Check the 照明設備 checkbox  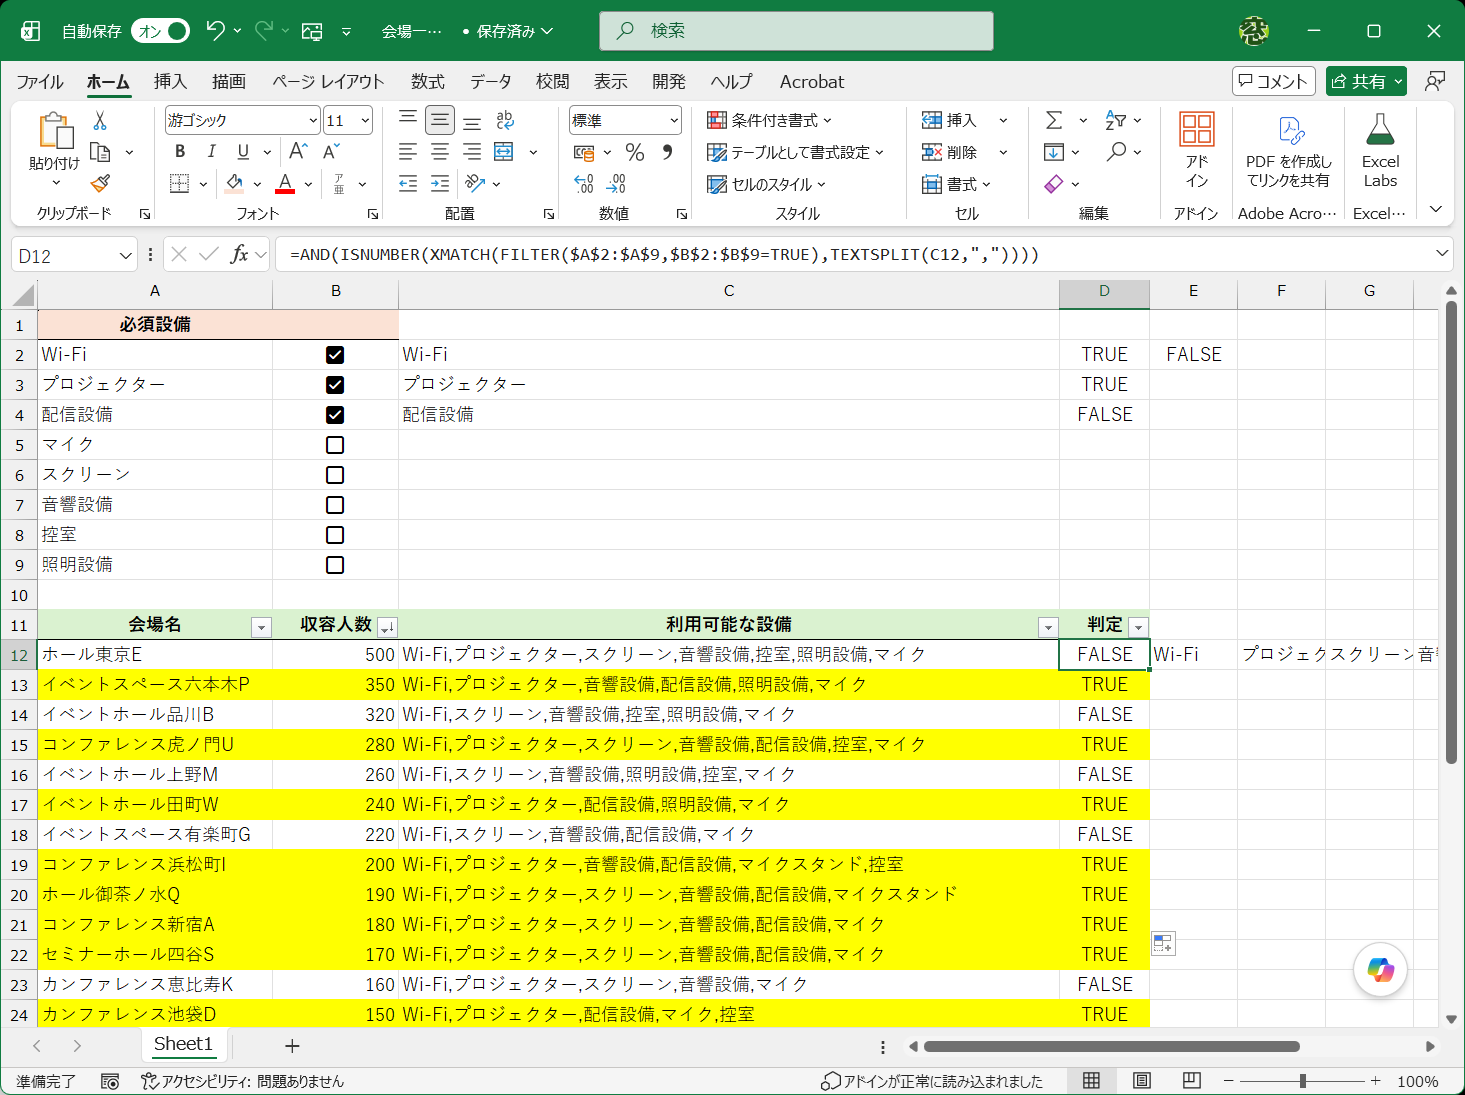(x=335, y=565)
